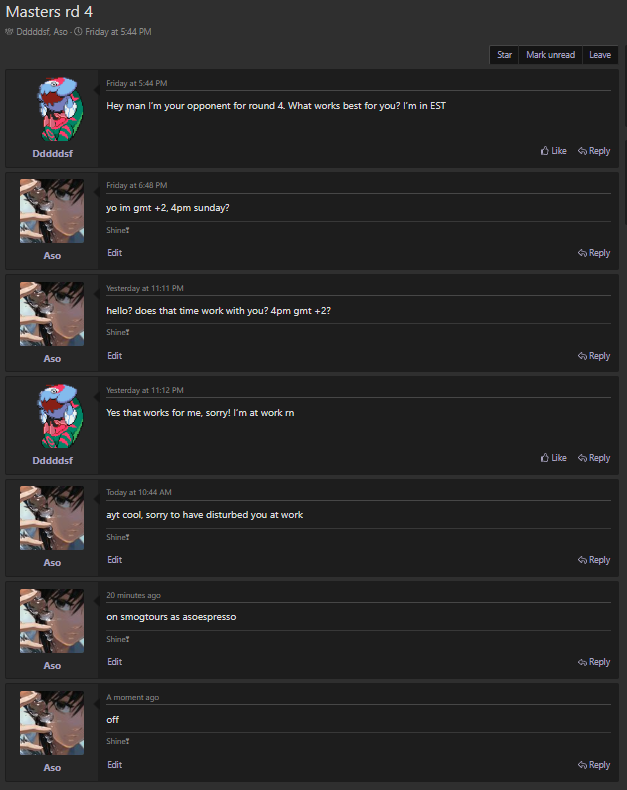Click the 'Friday at 5:44 PM' post timestamp

coord(138,82)
